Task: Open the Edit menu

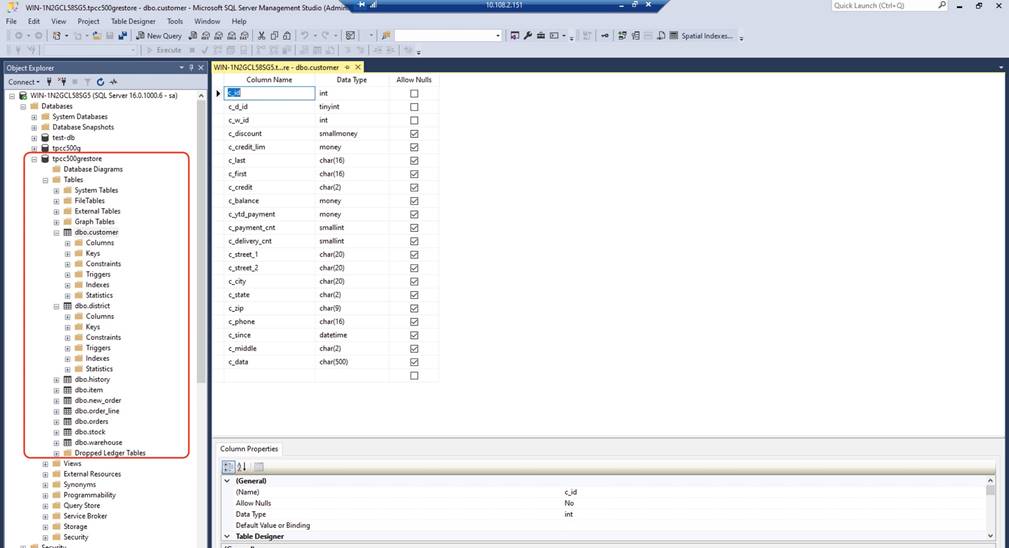Action: [34, 21]
